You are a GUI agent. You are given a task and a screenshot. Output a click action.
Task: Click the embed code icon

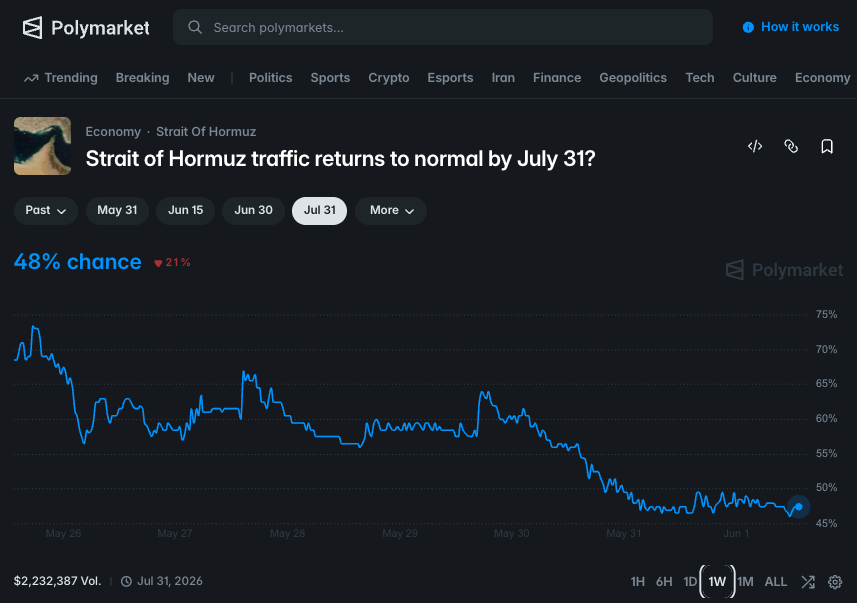click(755, 146)
